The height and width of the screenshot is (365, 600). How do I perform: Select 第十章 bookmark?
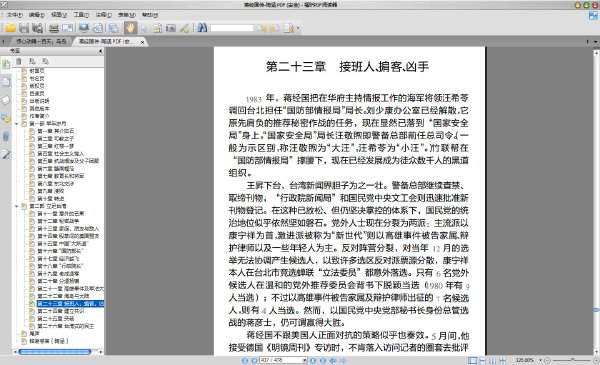51,199
